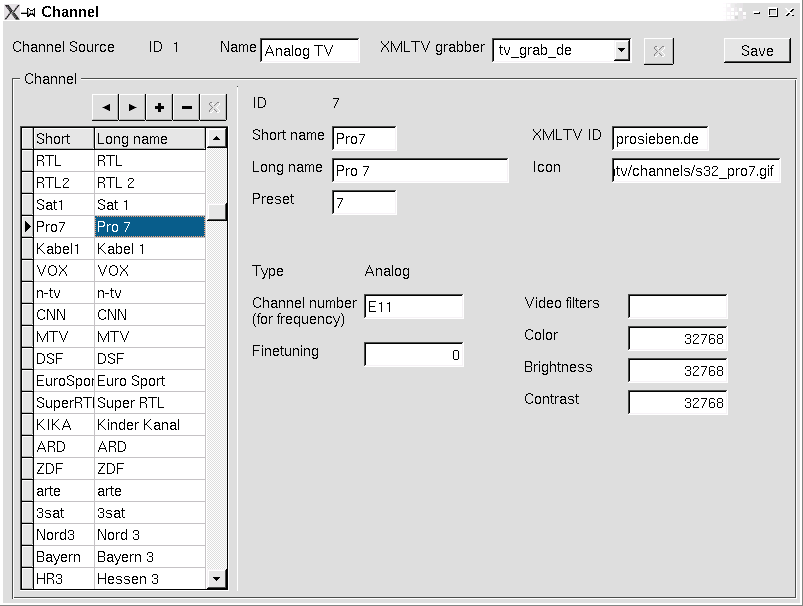Click the Brightness value field
The image size is (803, 606).
[677, 371]
